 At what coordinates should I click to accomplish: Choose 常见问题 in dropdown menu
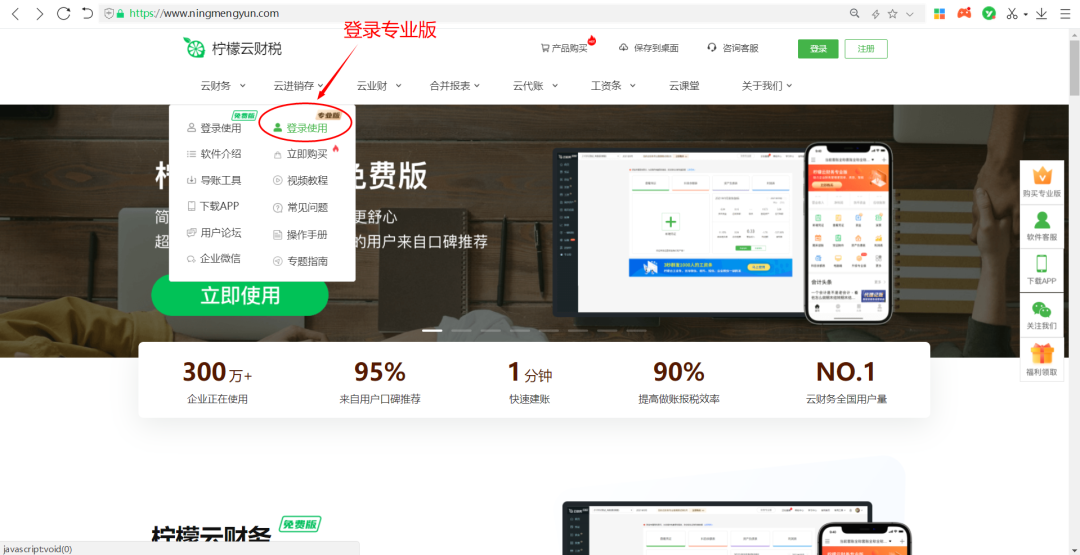(300, 207)
